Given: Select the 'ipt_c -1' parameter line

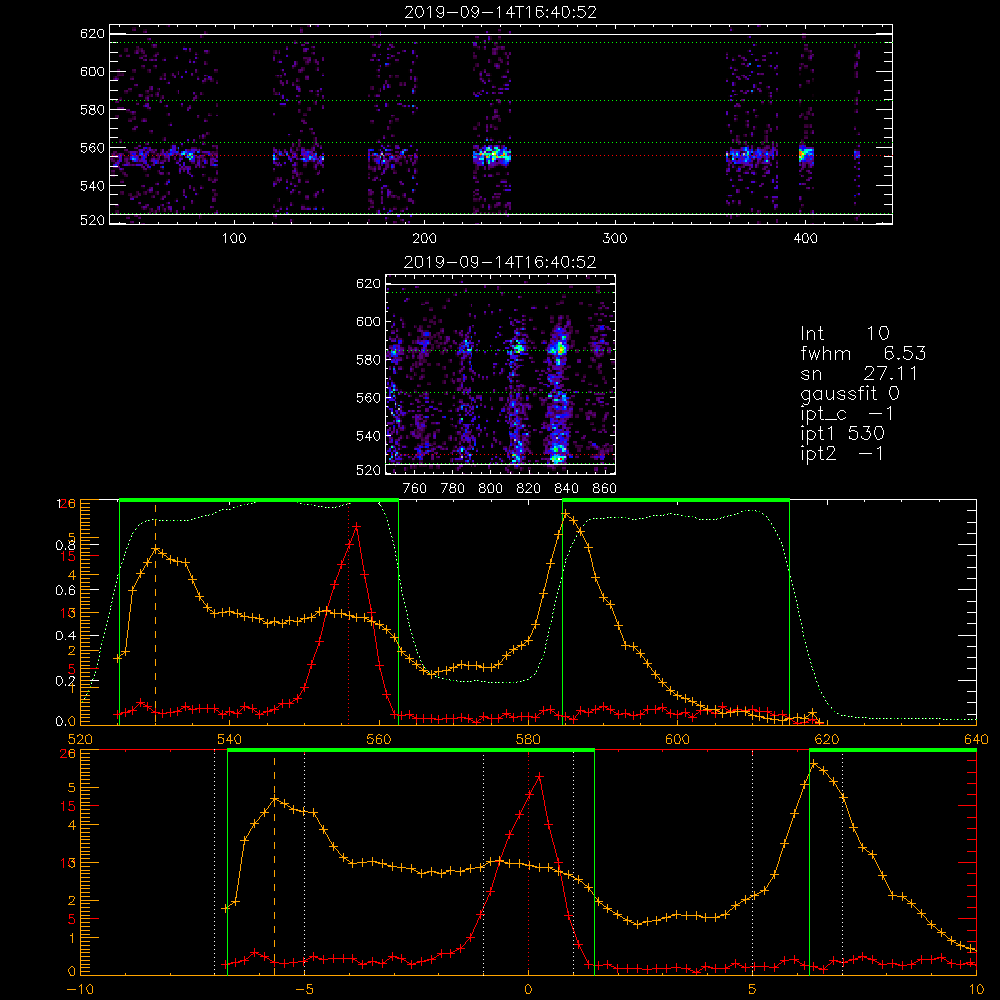Looking at the screenshot, I should (x=847, y=414).
